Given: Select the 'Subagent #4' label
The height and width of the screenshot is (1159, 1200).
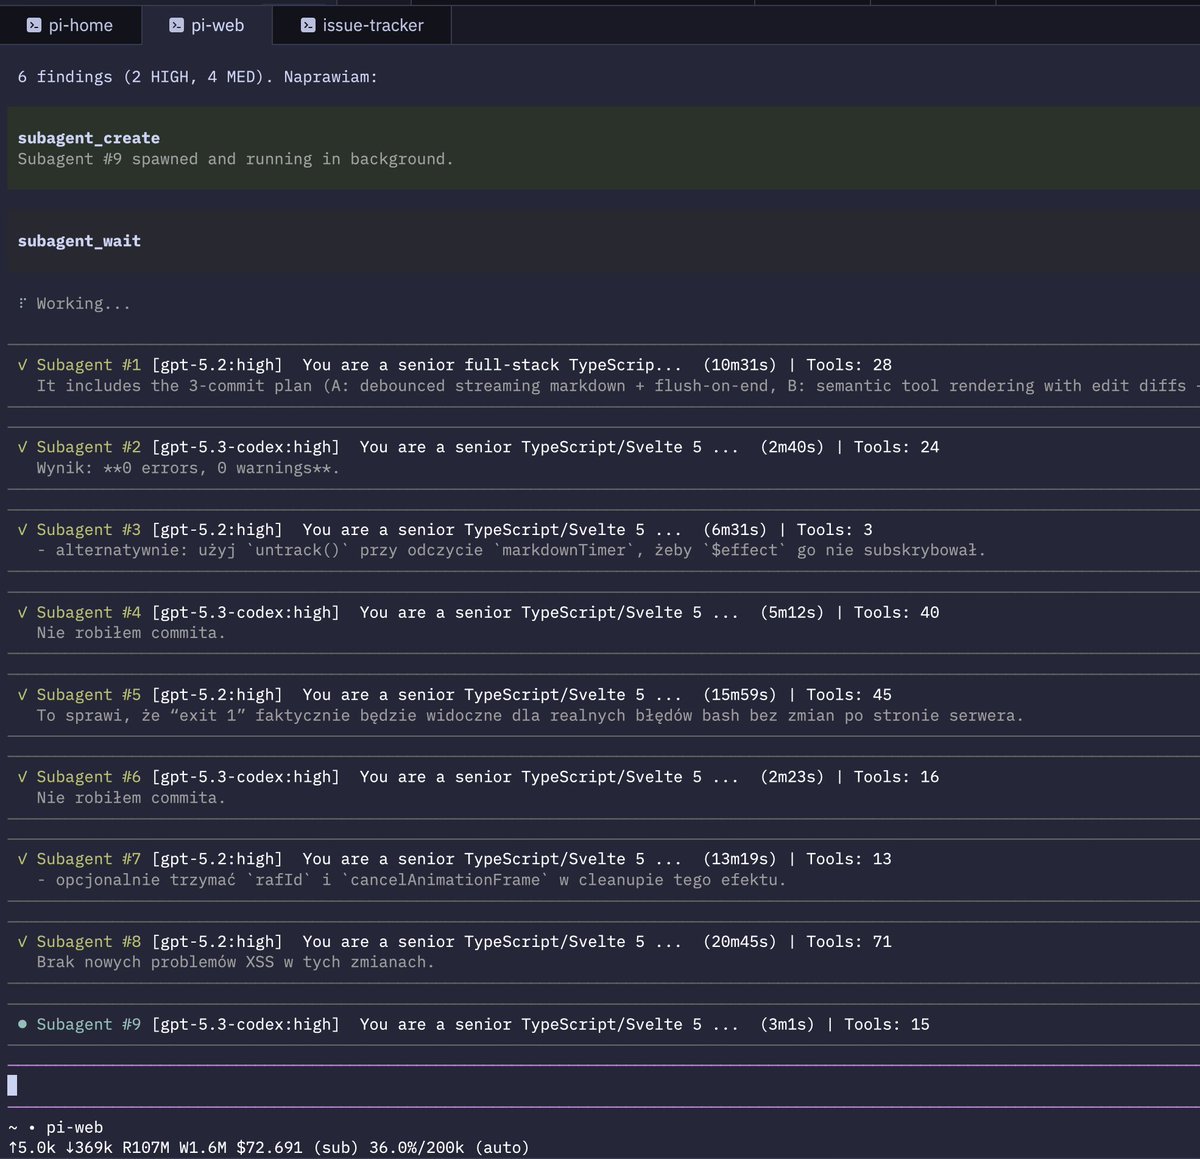Looking at the screenshot, I should pyautogui.click(x=89, y=612).
